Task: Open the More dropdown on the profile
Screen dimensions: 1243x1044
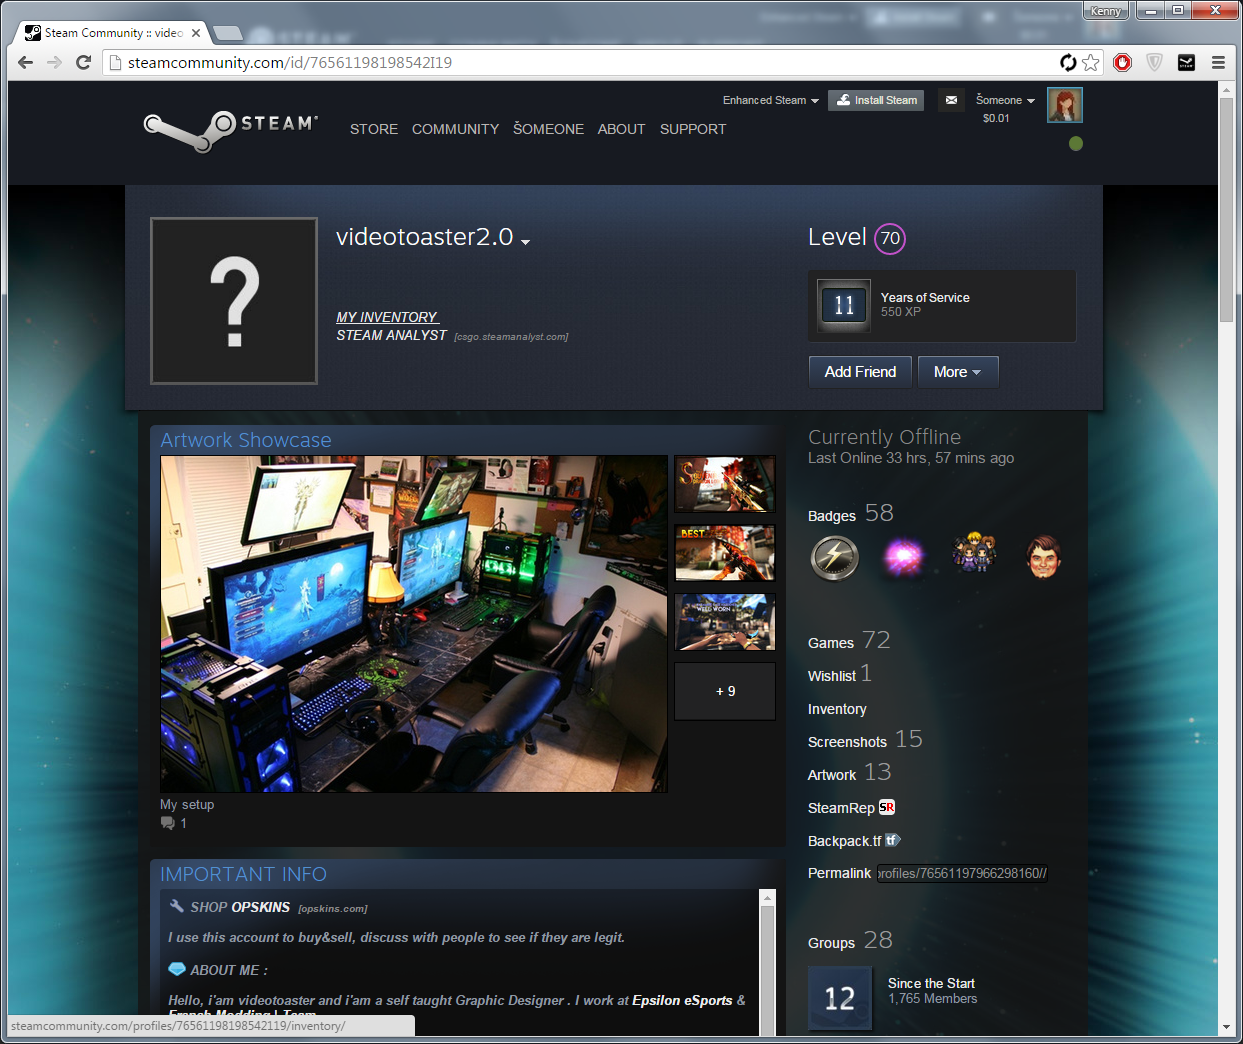Action: point(957,372)
